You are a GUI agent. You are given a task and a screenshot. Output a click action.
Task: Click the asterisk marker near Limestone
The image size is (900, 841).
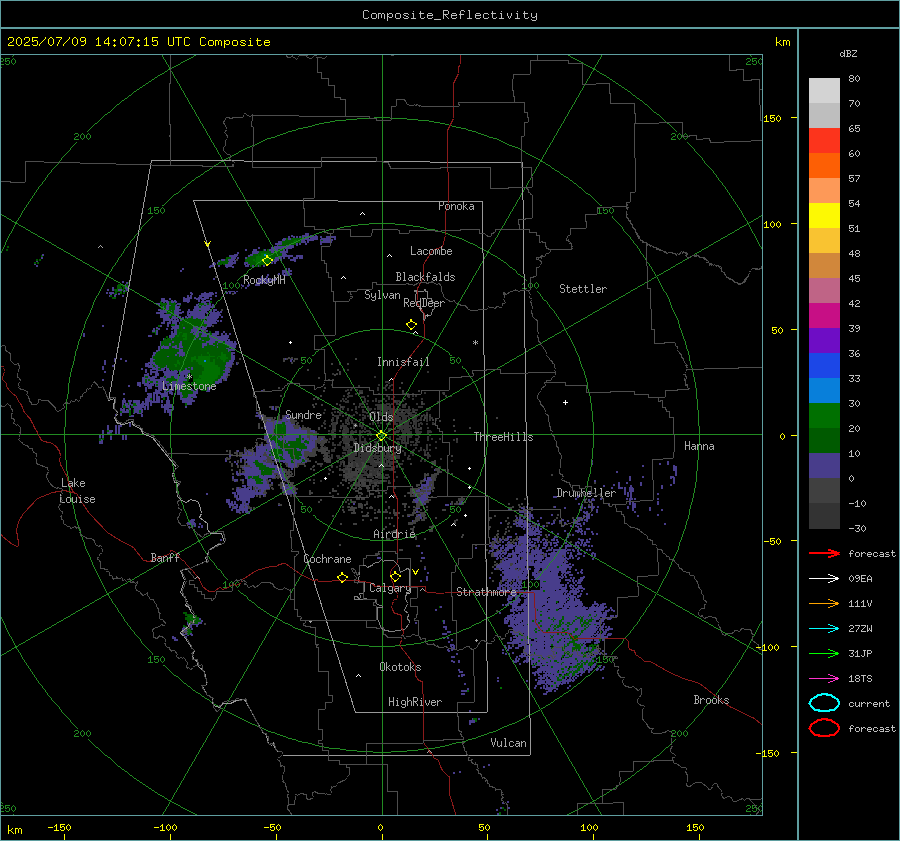pyautogui.click(x=189, y=377)
